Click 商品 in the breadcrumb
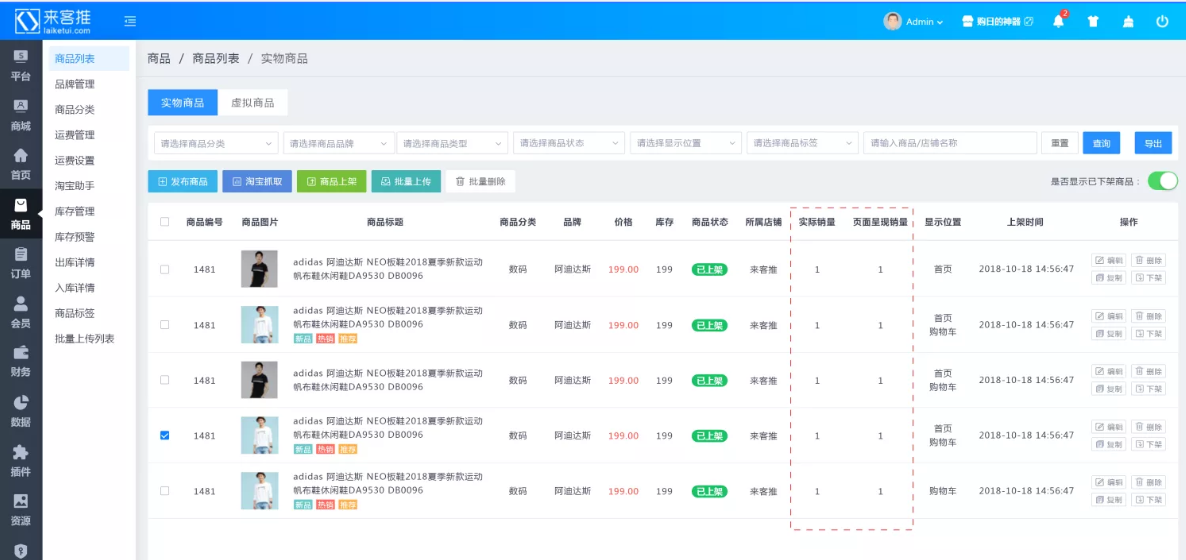The image size is (1186, 560). click(159, 58)
